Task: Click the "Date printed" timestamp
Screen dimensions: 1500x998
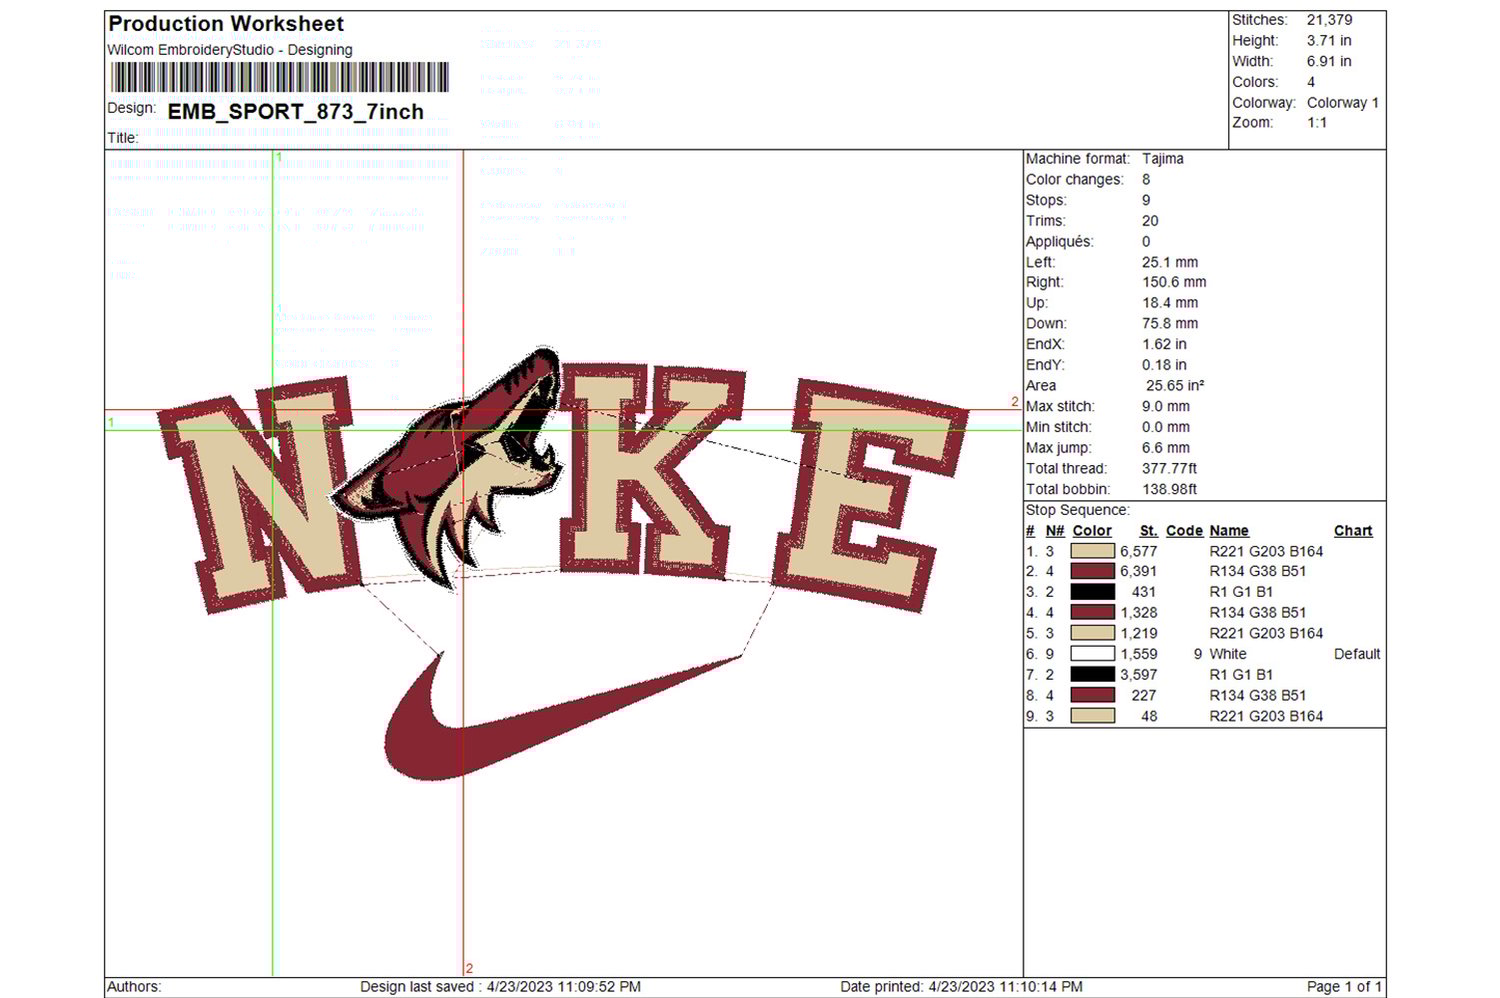Action: click(x=961, y=987)
